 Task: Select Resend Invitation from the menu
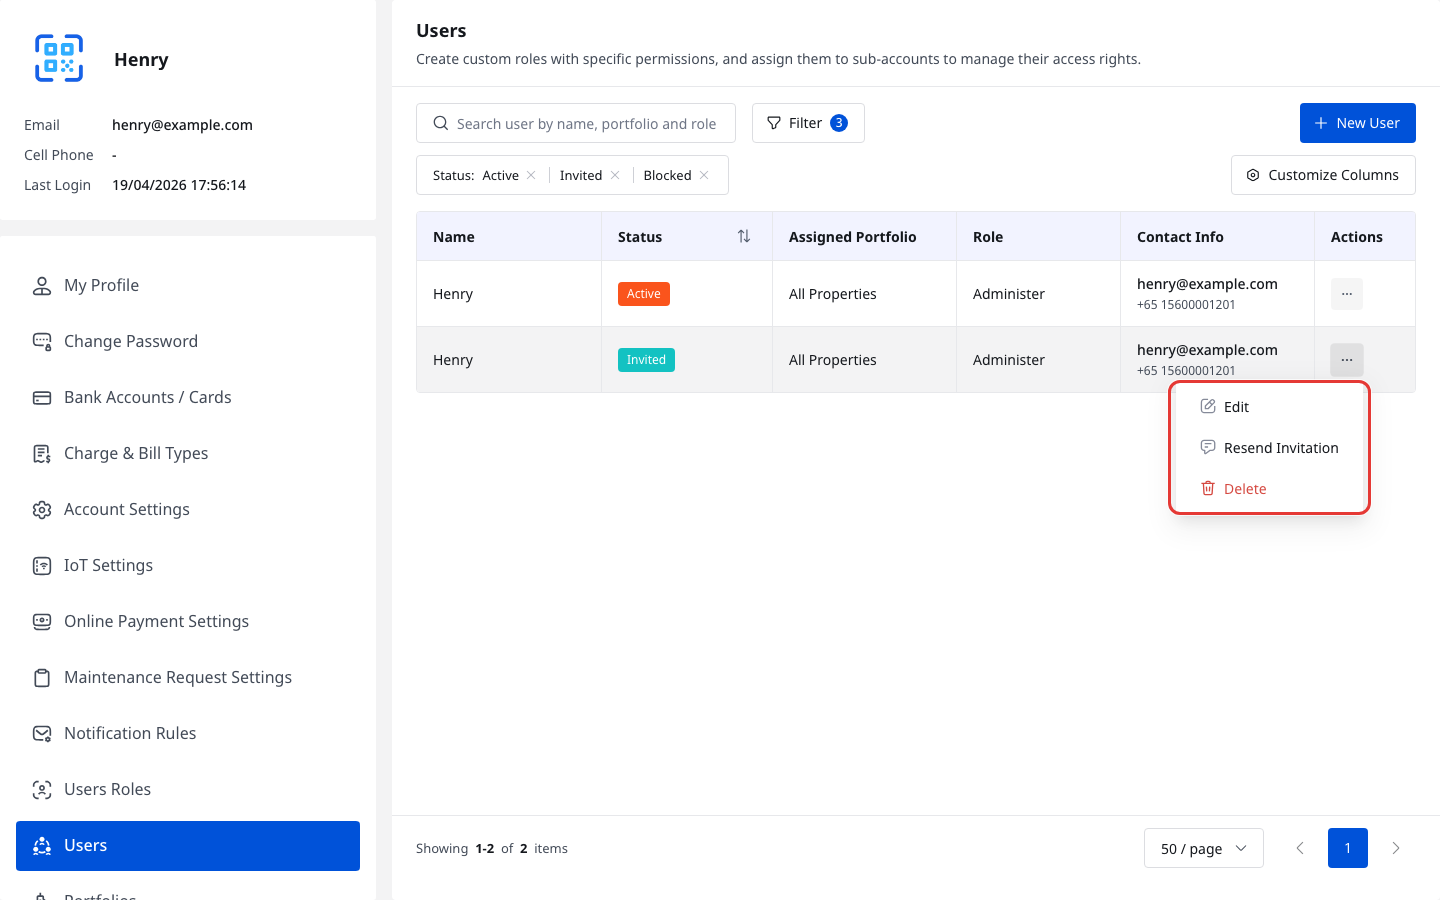pyautogui.click(x=1269, y=448)
